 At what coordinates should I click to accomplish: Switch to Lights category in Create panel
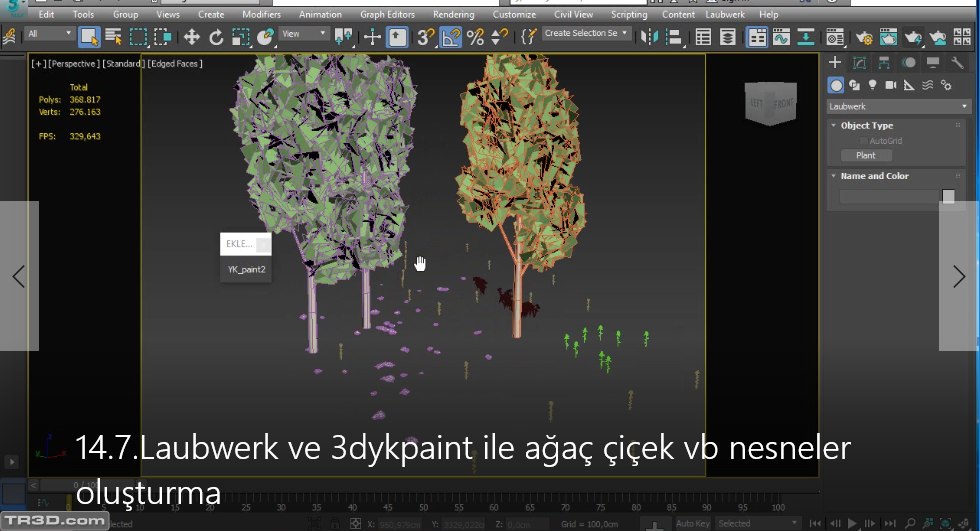[x=873, y=85]
